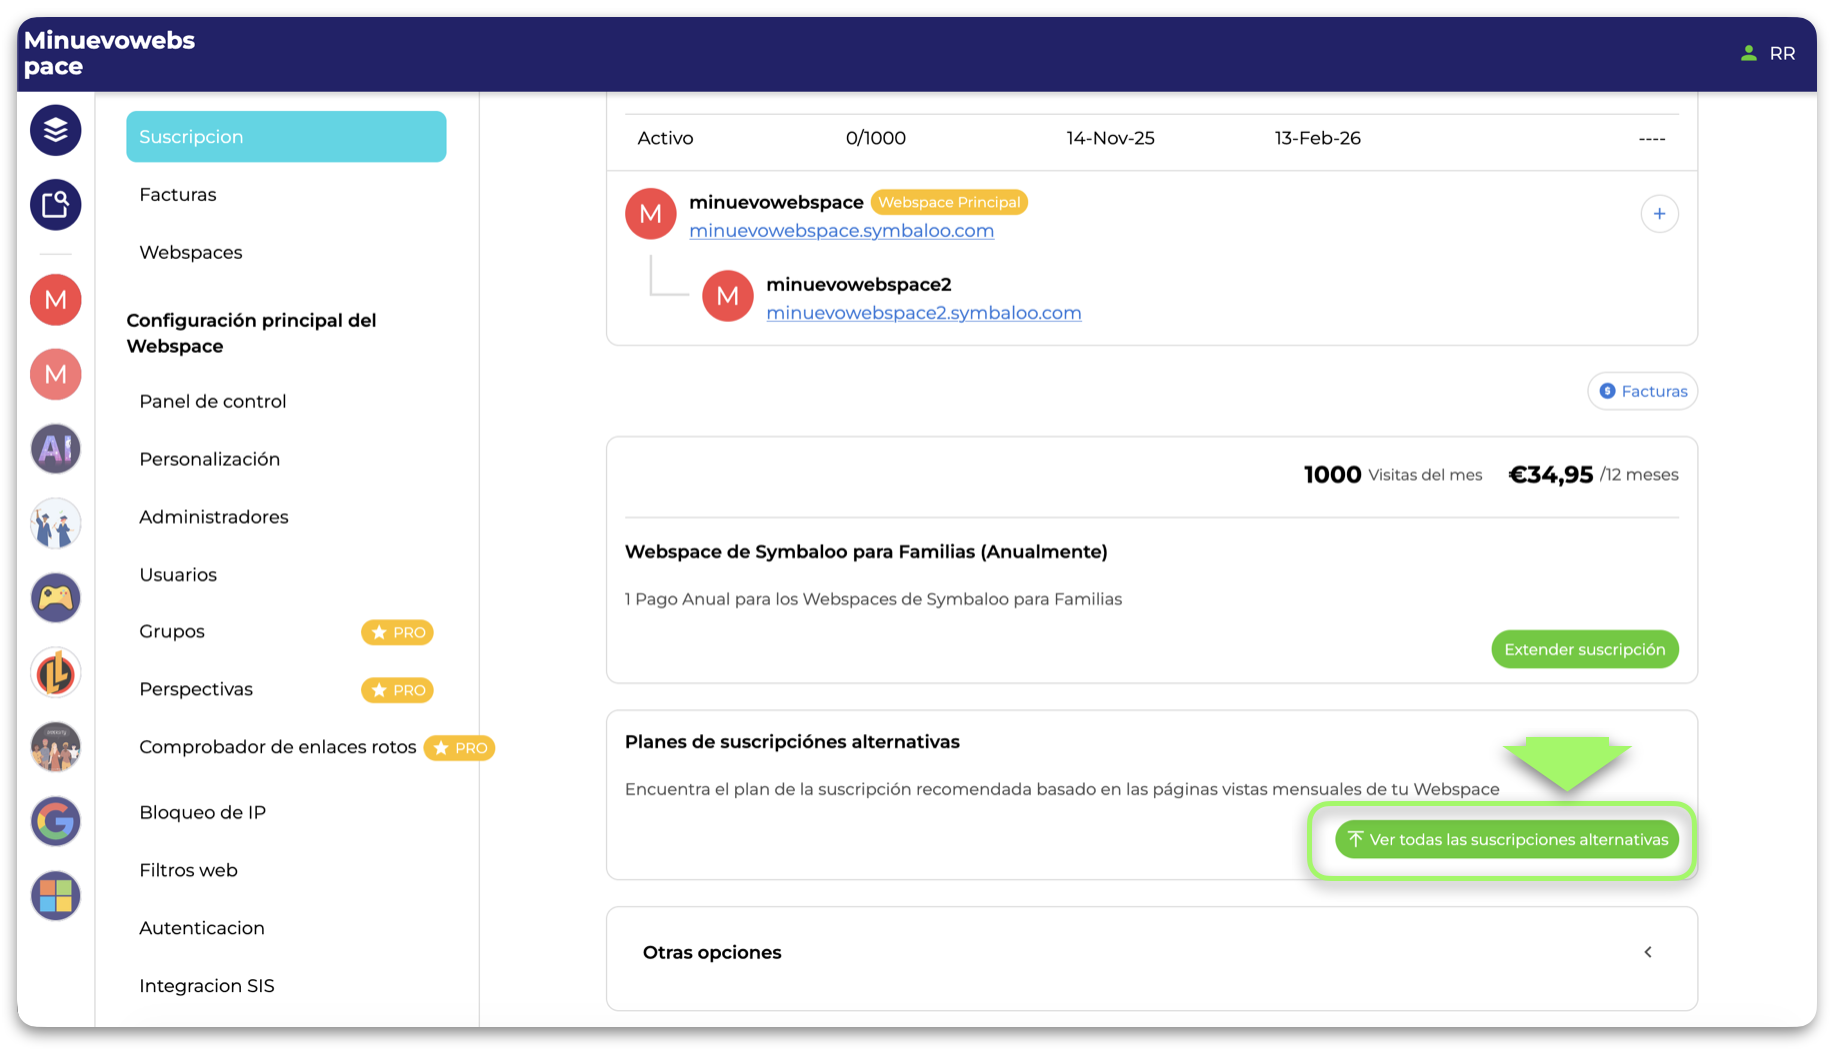Screen dimensions: 1836x1052
Task: Click the M avatar next to minuevowebspace
Action: [x=651, y=214]
